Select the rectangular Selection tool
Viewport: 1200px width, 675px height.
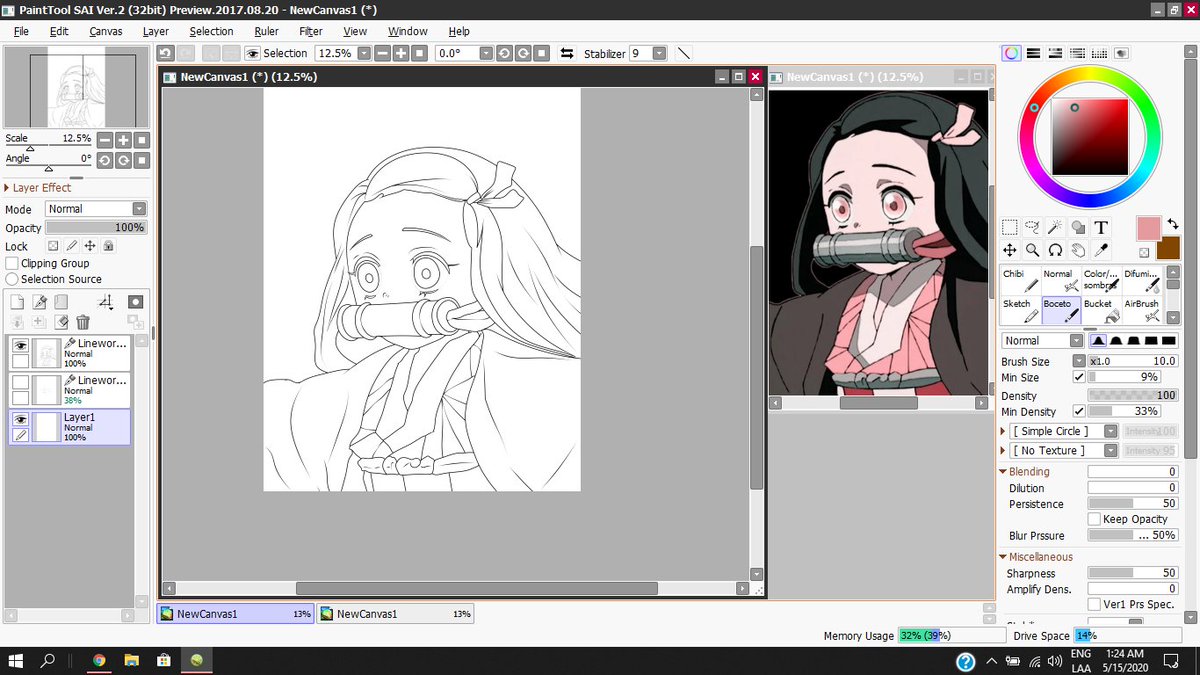click(x=1010, y=227)
